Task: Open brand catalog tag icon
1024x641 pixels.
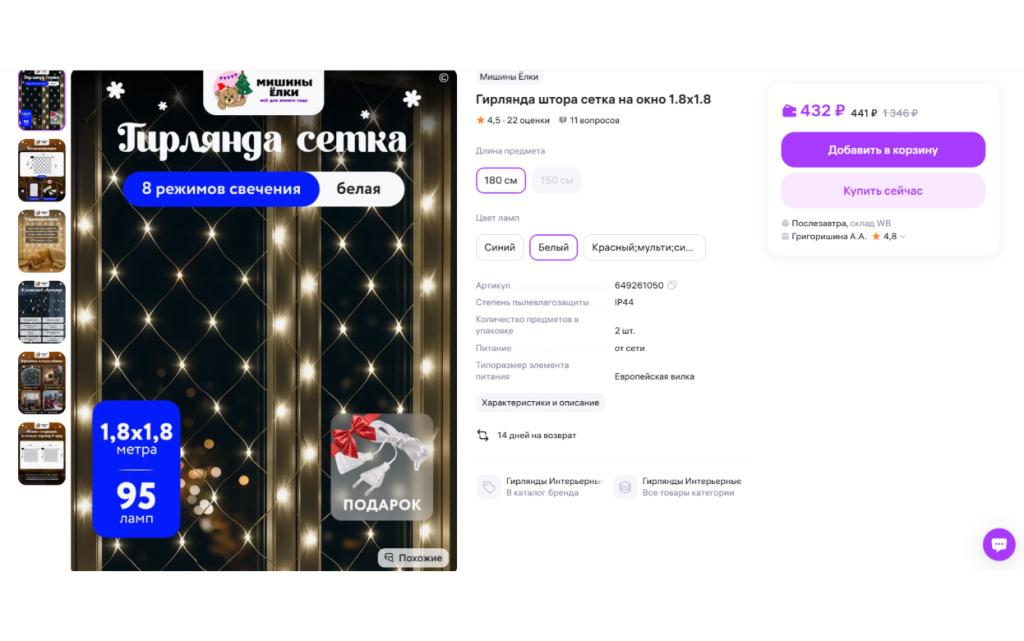Action: pos(488,487)
